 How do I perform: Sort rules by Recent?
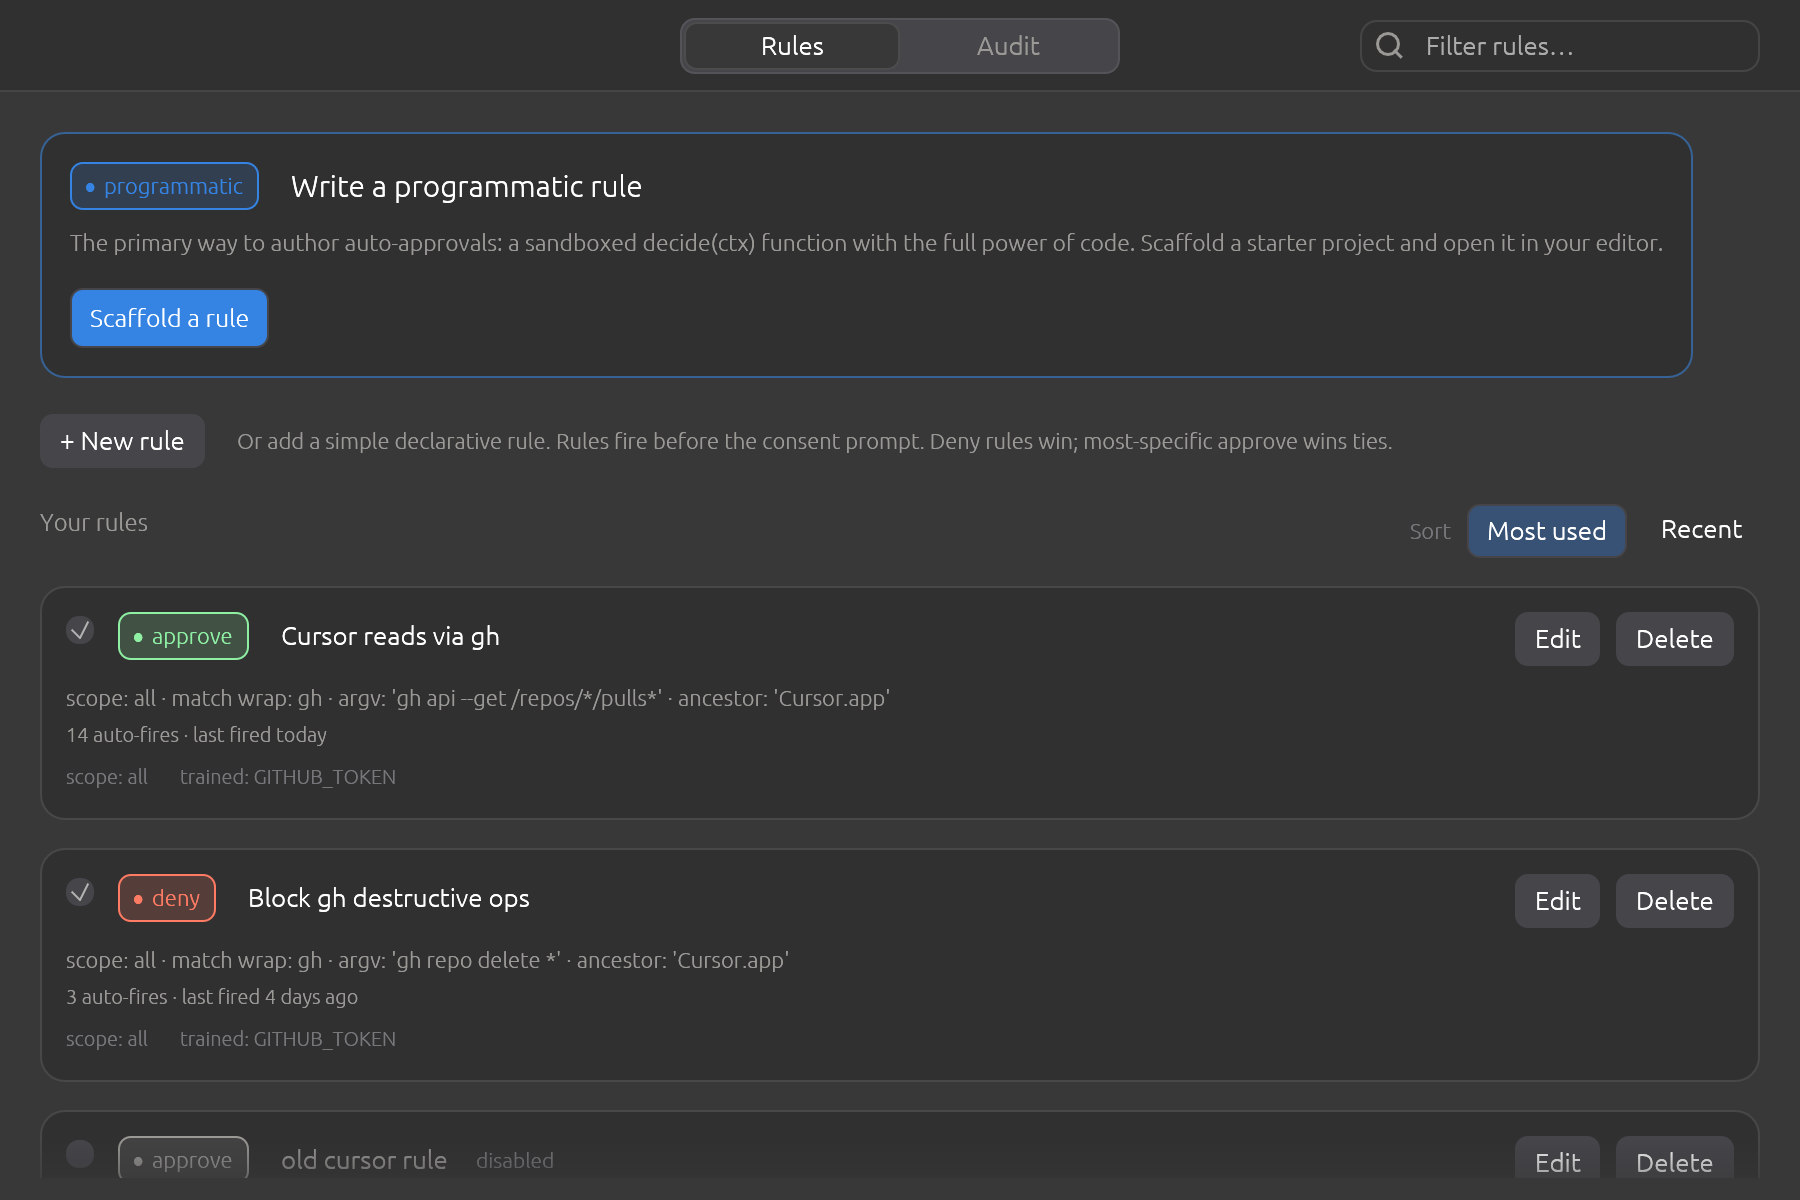1701,530
